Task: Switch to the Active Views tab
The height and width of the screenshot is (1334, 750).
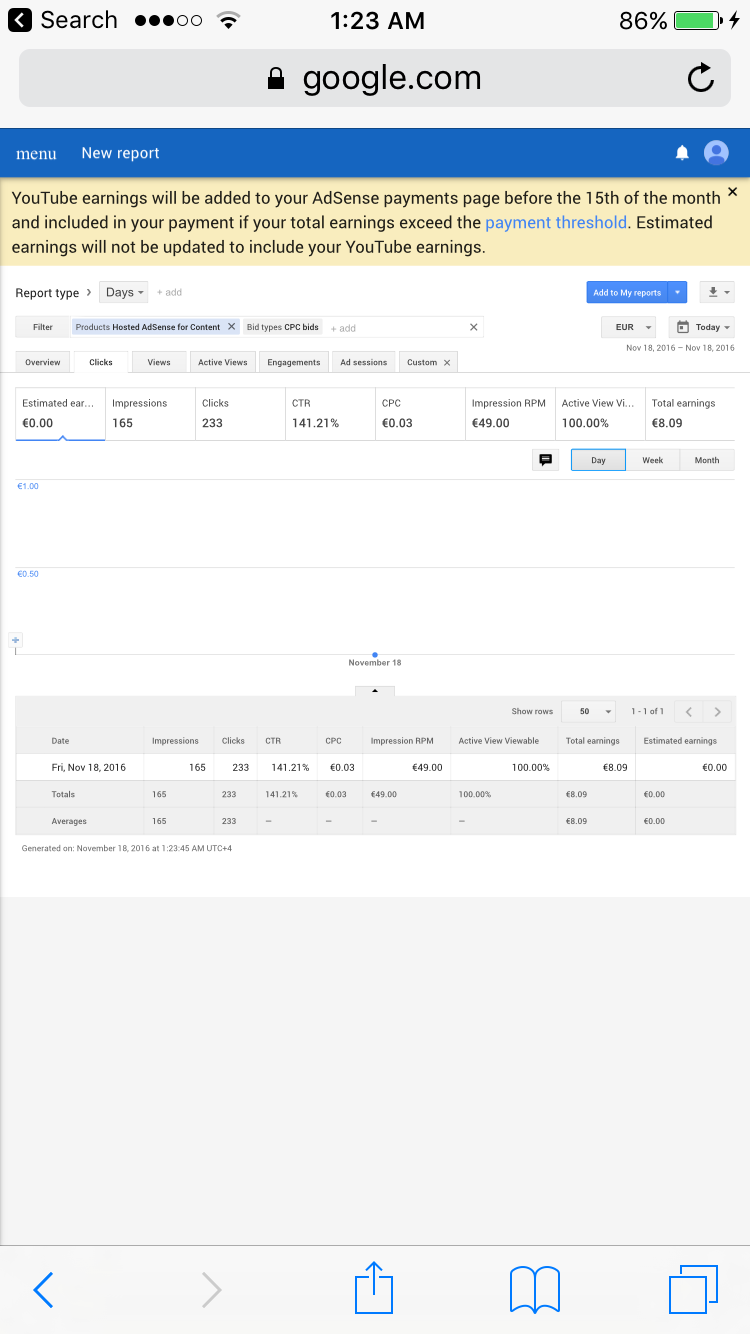Action: point(222,362)
